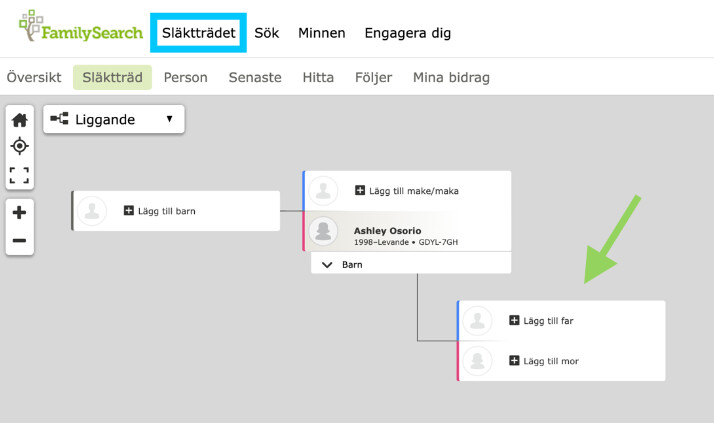Screen dimensions: 714x444
Task: Zoom in with the plus button
Action: pyautogui.click(x=19, y=212)
